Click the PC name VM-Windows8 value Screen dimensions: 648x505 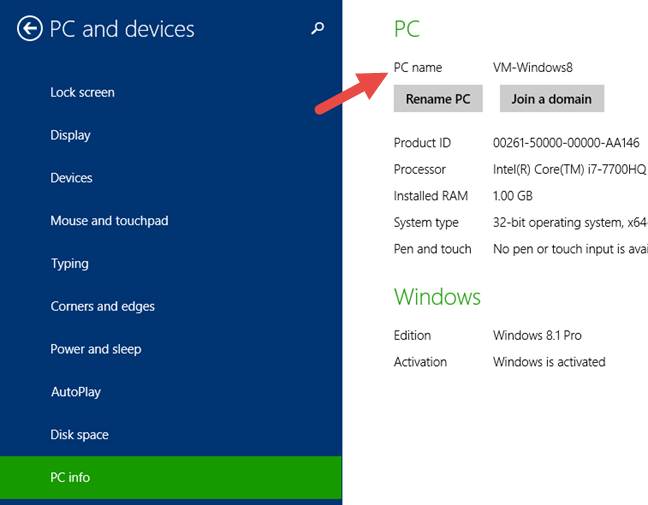pyautogui.click(x=533, y=67)
